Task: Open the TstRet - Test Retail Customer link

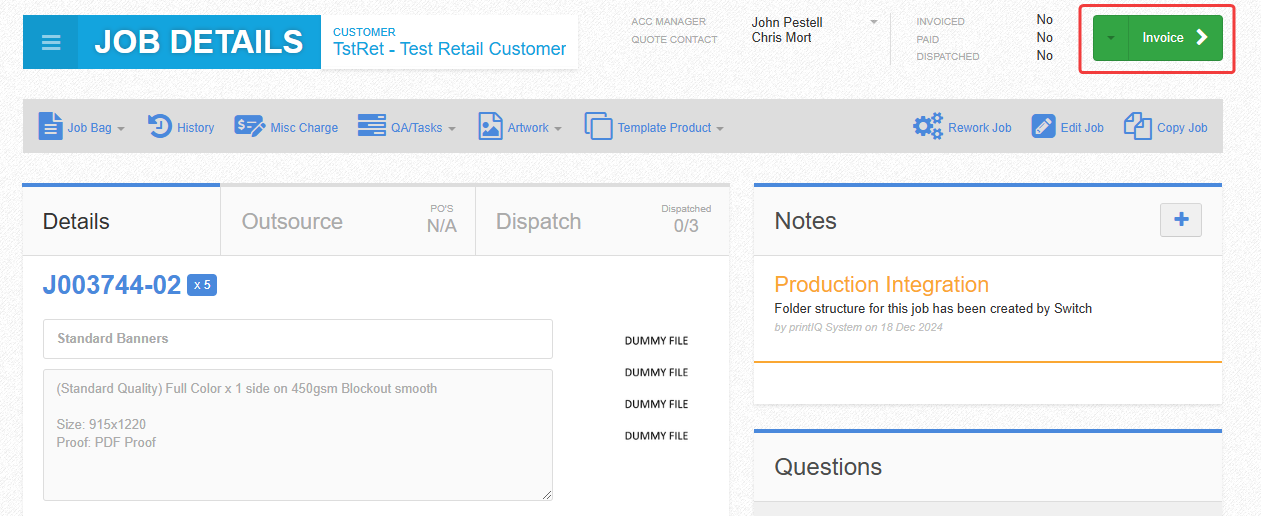Action: coord(449,49)
